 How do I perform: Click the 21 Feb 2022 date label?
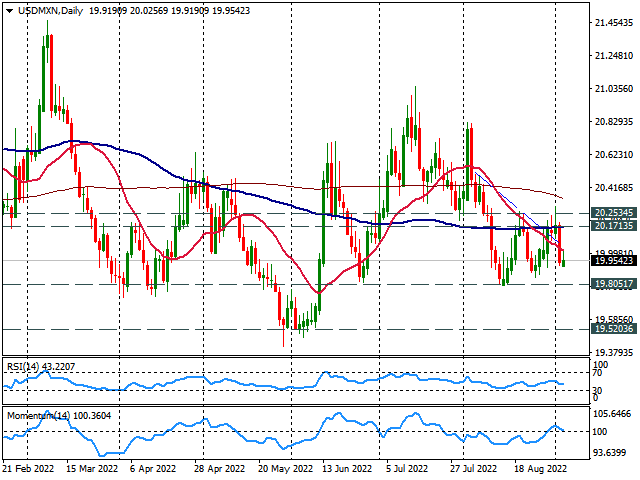[x=30, y=467]
